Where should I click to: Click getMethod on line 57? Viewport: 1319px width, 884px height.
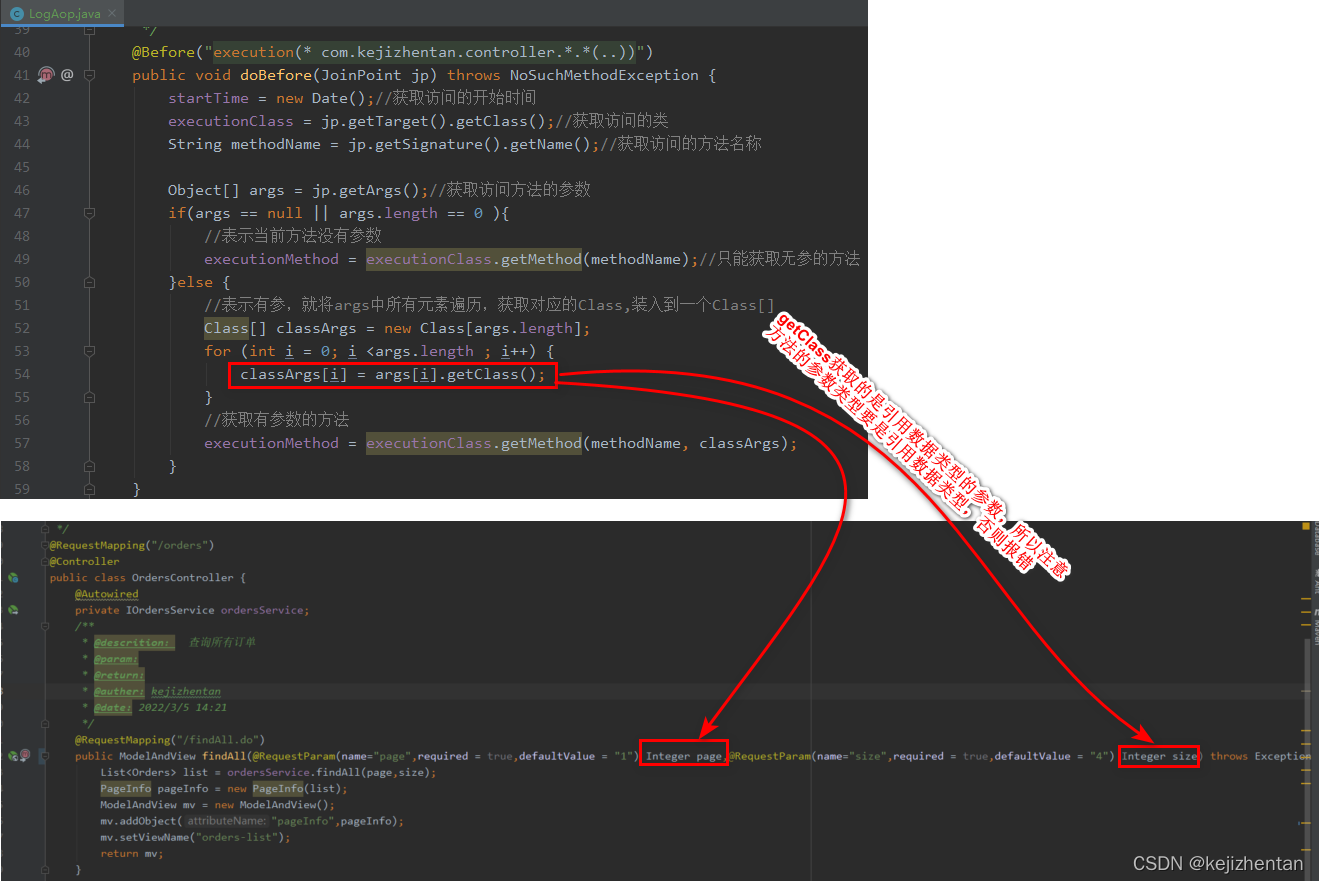tap(541, 443)
